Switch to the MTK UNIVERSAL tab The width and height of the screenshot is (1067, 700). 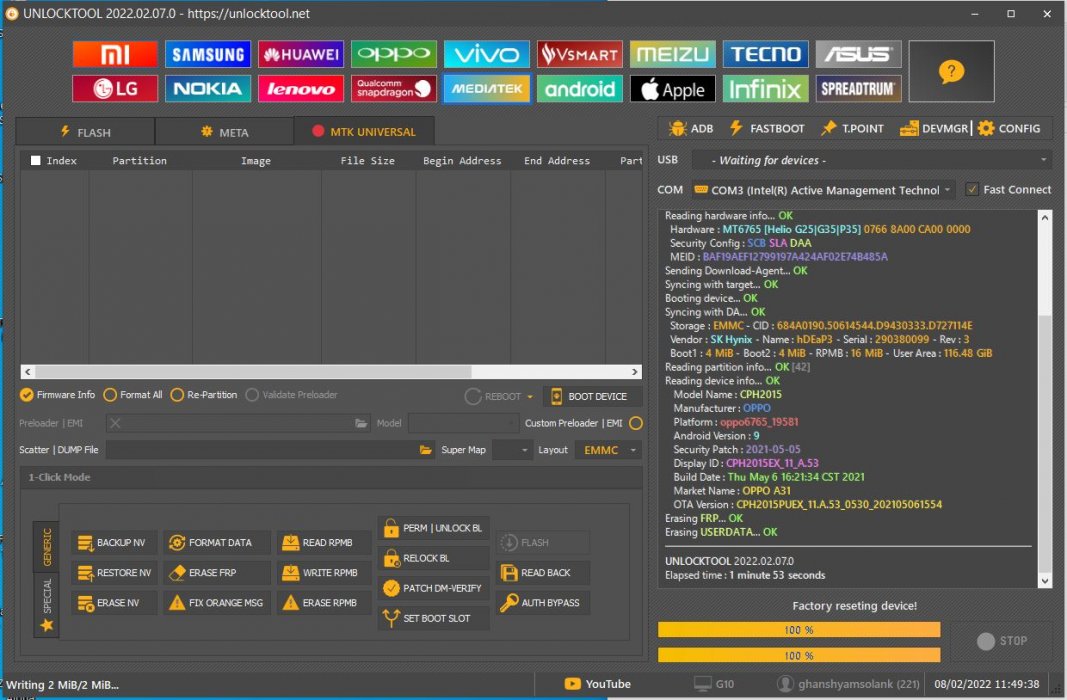click(364, 131)
